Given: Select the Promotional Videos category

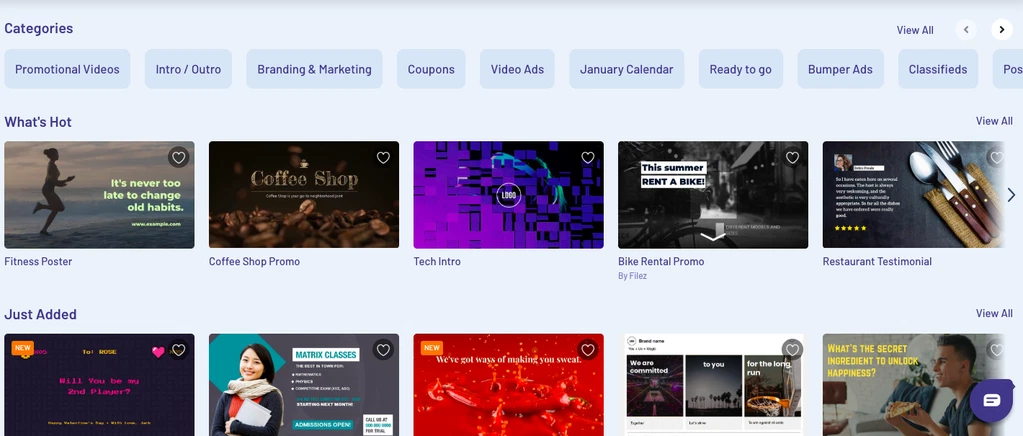Looking at the screenshot, I should click(x=67, y=69).
